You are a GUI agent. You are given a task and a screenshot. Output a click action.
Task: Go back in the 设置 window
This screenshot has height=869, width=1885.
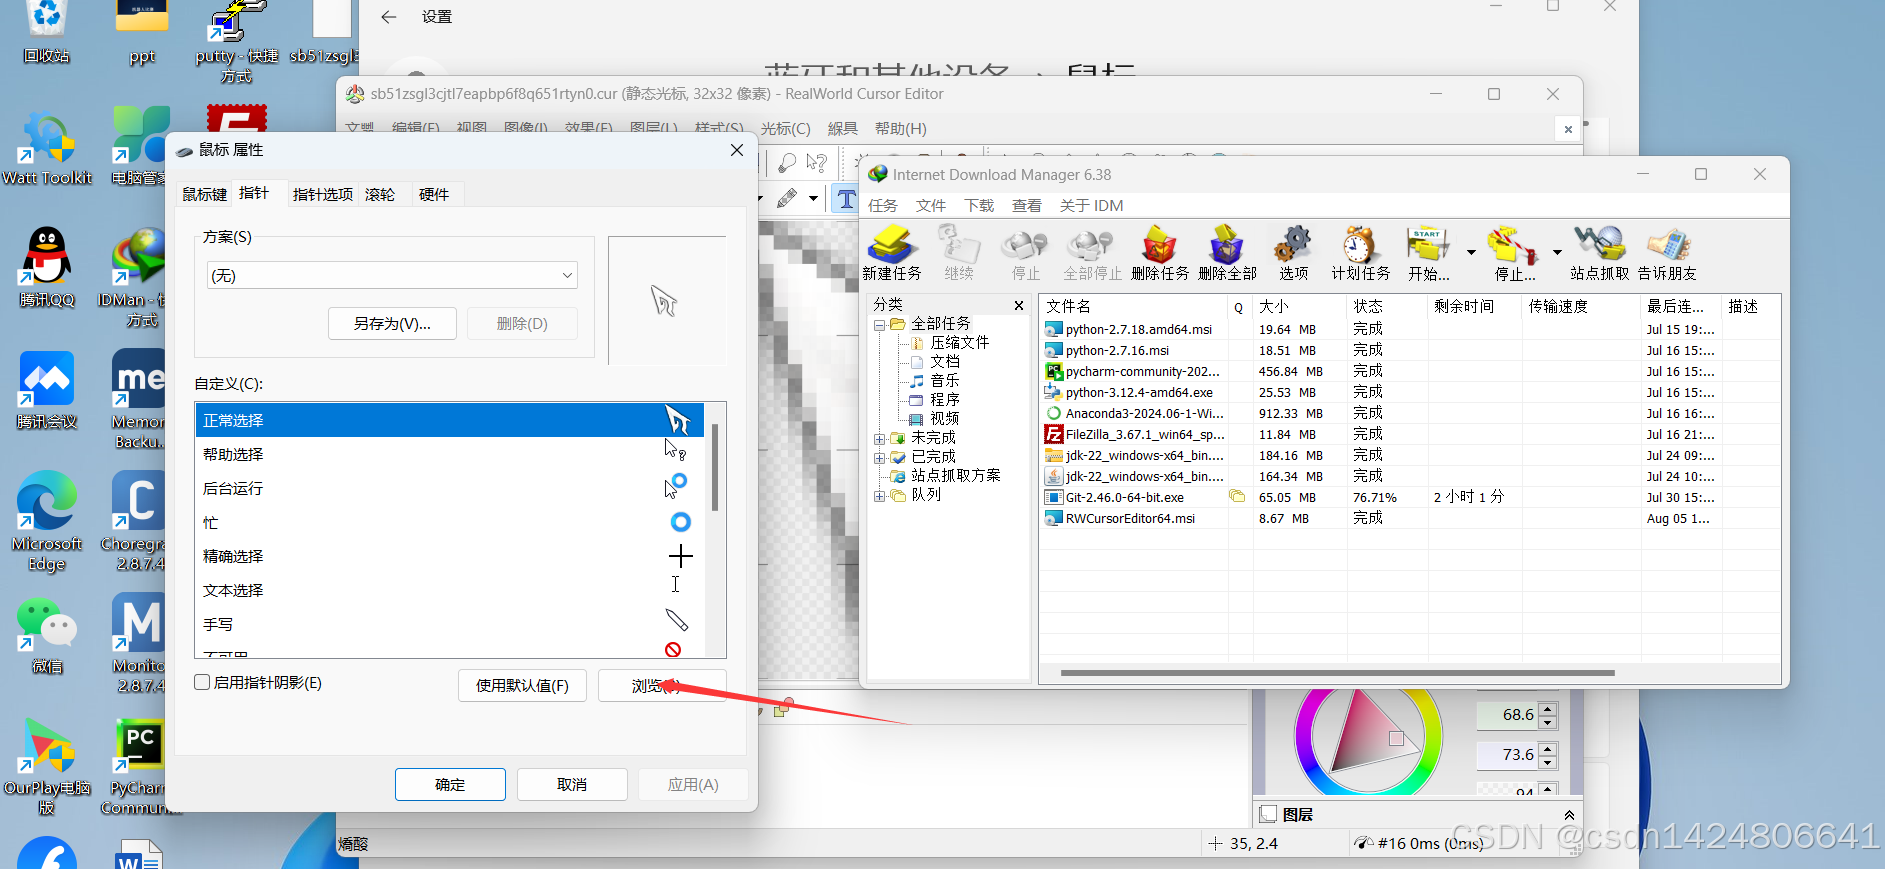[x=389, y=17]
